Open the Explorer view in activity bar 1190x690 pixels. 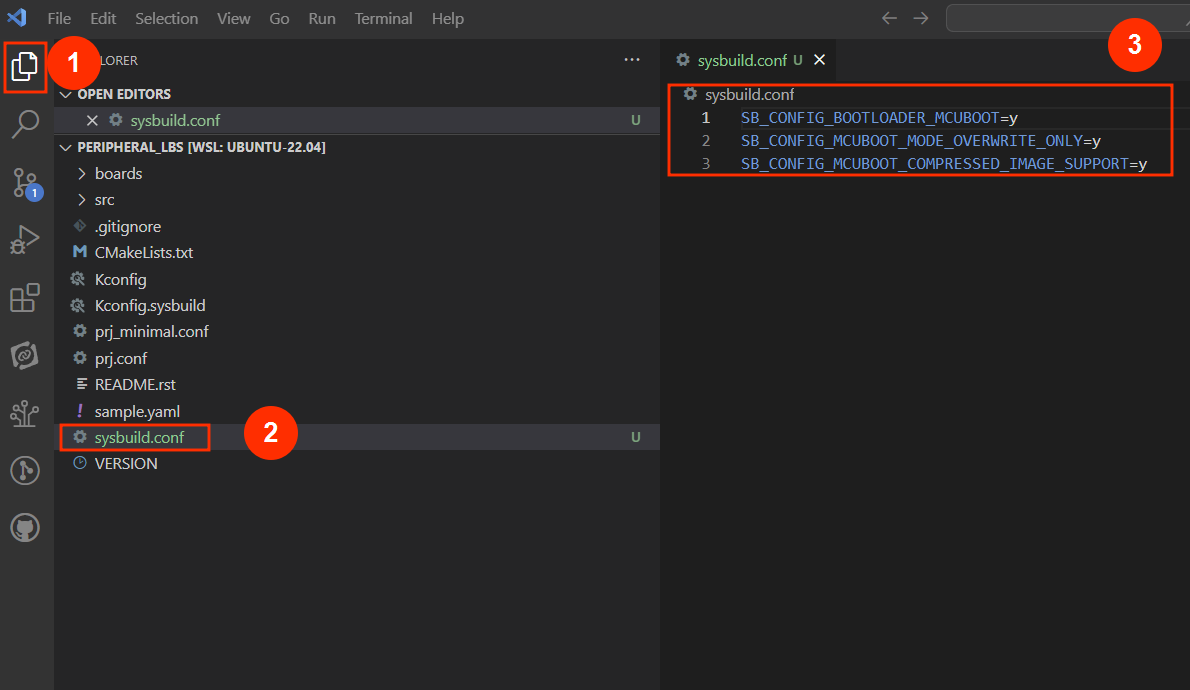point(25,67)
